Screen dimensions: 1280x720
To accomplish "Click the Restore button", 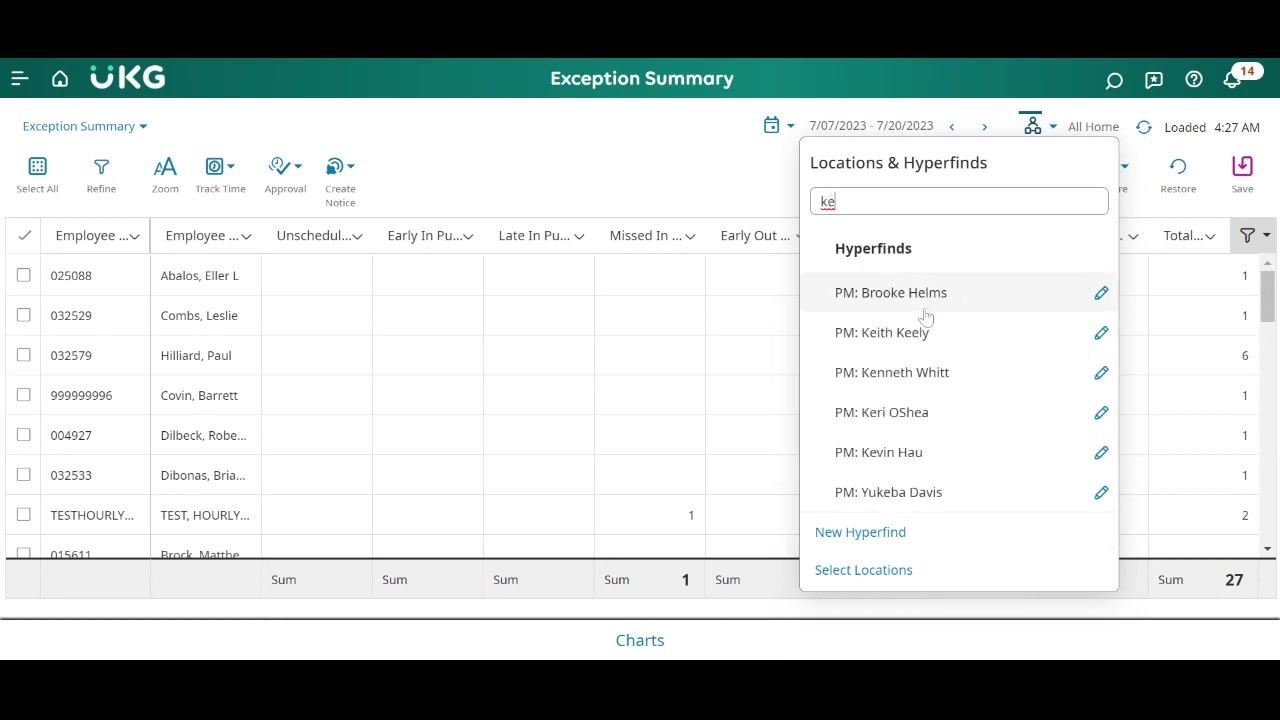I will click(x=1178, y=175).
